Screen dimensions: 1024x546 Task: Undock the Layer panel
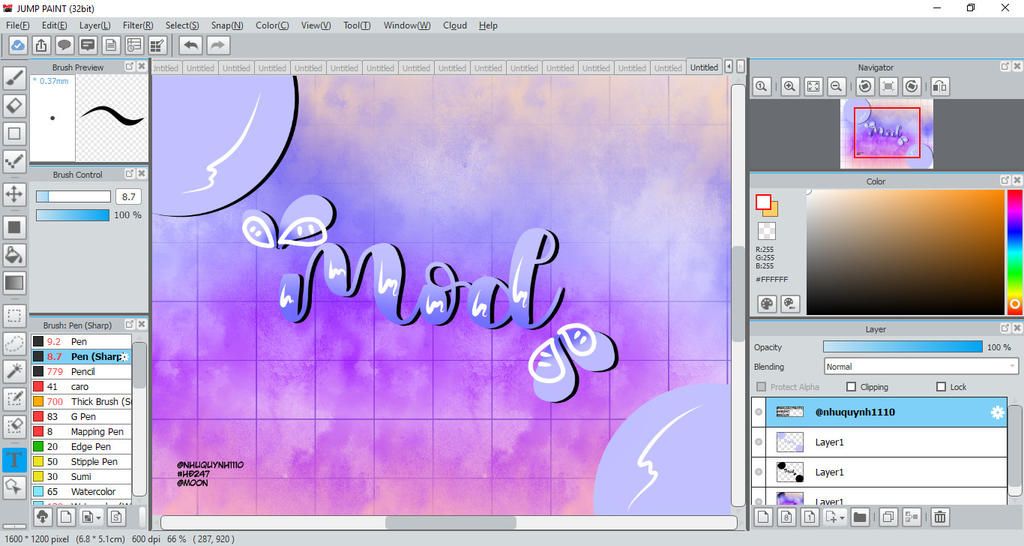coord(1004,329)
